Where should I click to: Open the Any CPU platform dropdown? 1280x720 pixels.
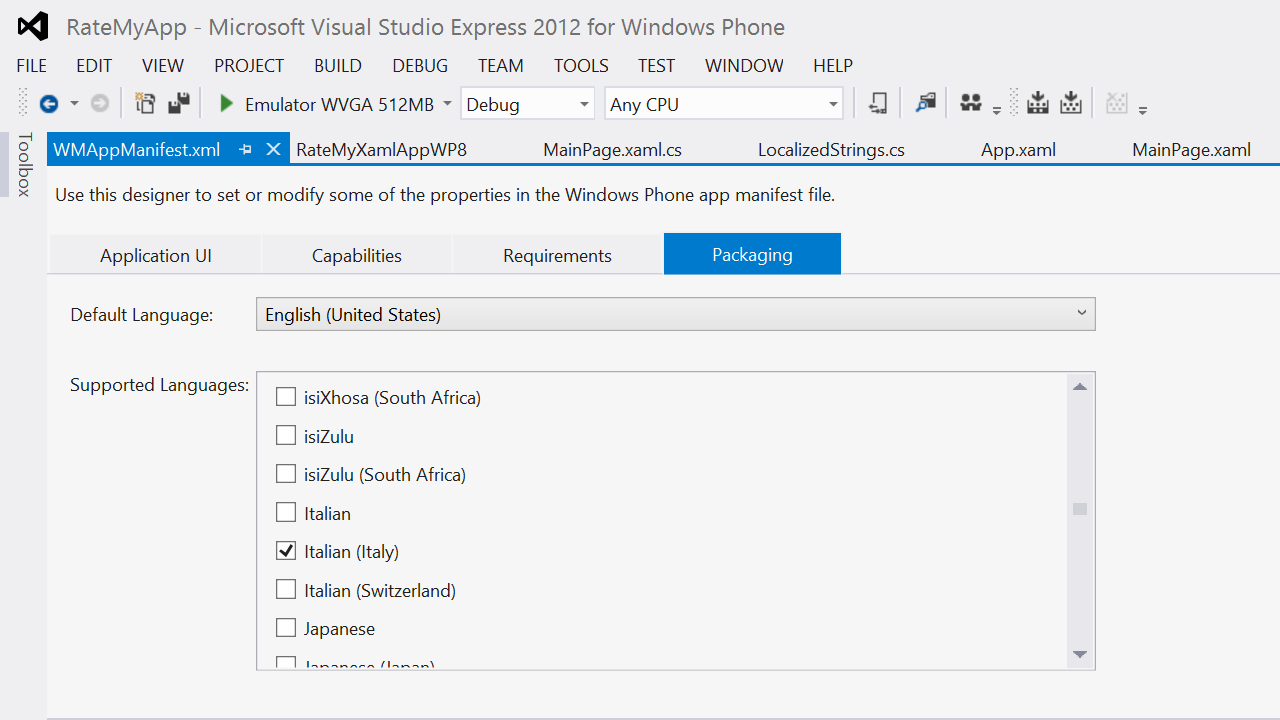pos(724,104)
